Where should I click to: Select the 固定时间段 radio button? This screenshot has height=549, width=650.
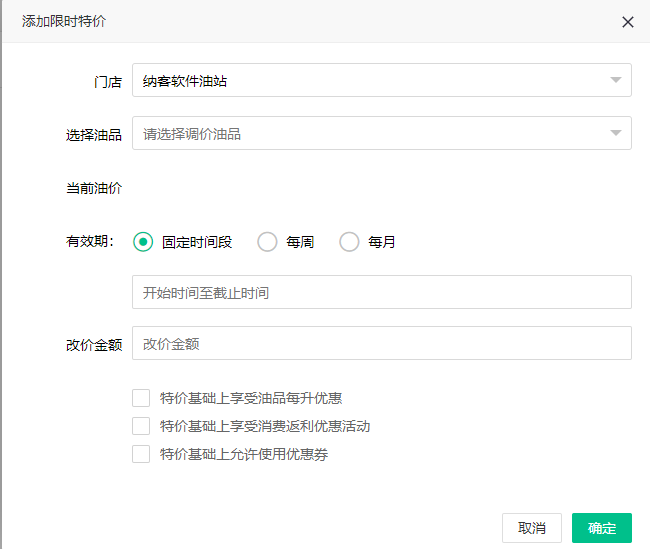[x=143, y=242]
